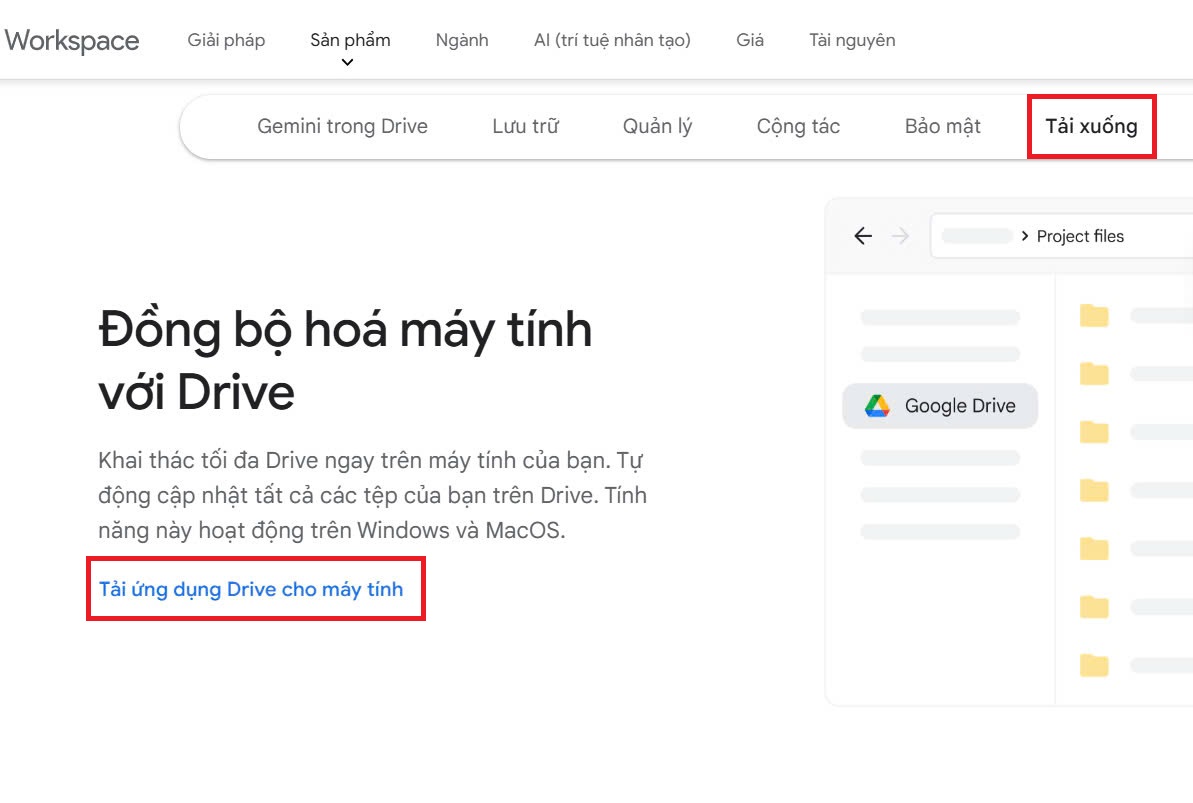Click the forward arrow in the file browser
The height and width of the screenshot is (803, 1193).
pos(900,236)
